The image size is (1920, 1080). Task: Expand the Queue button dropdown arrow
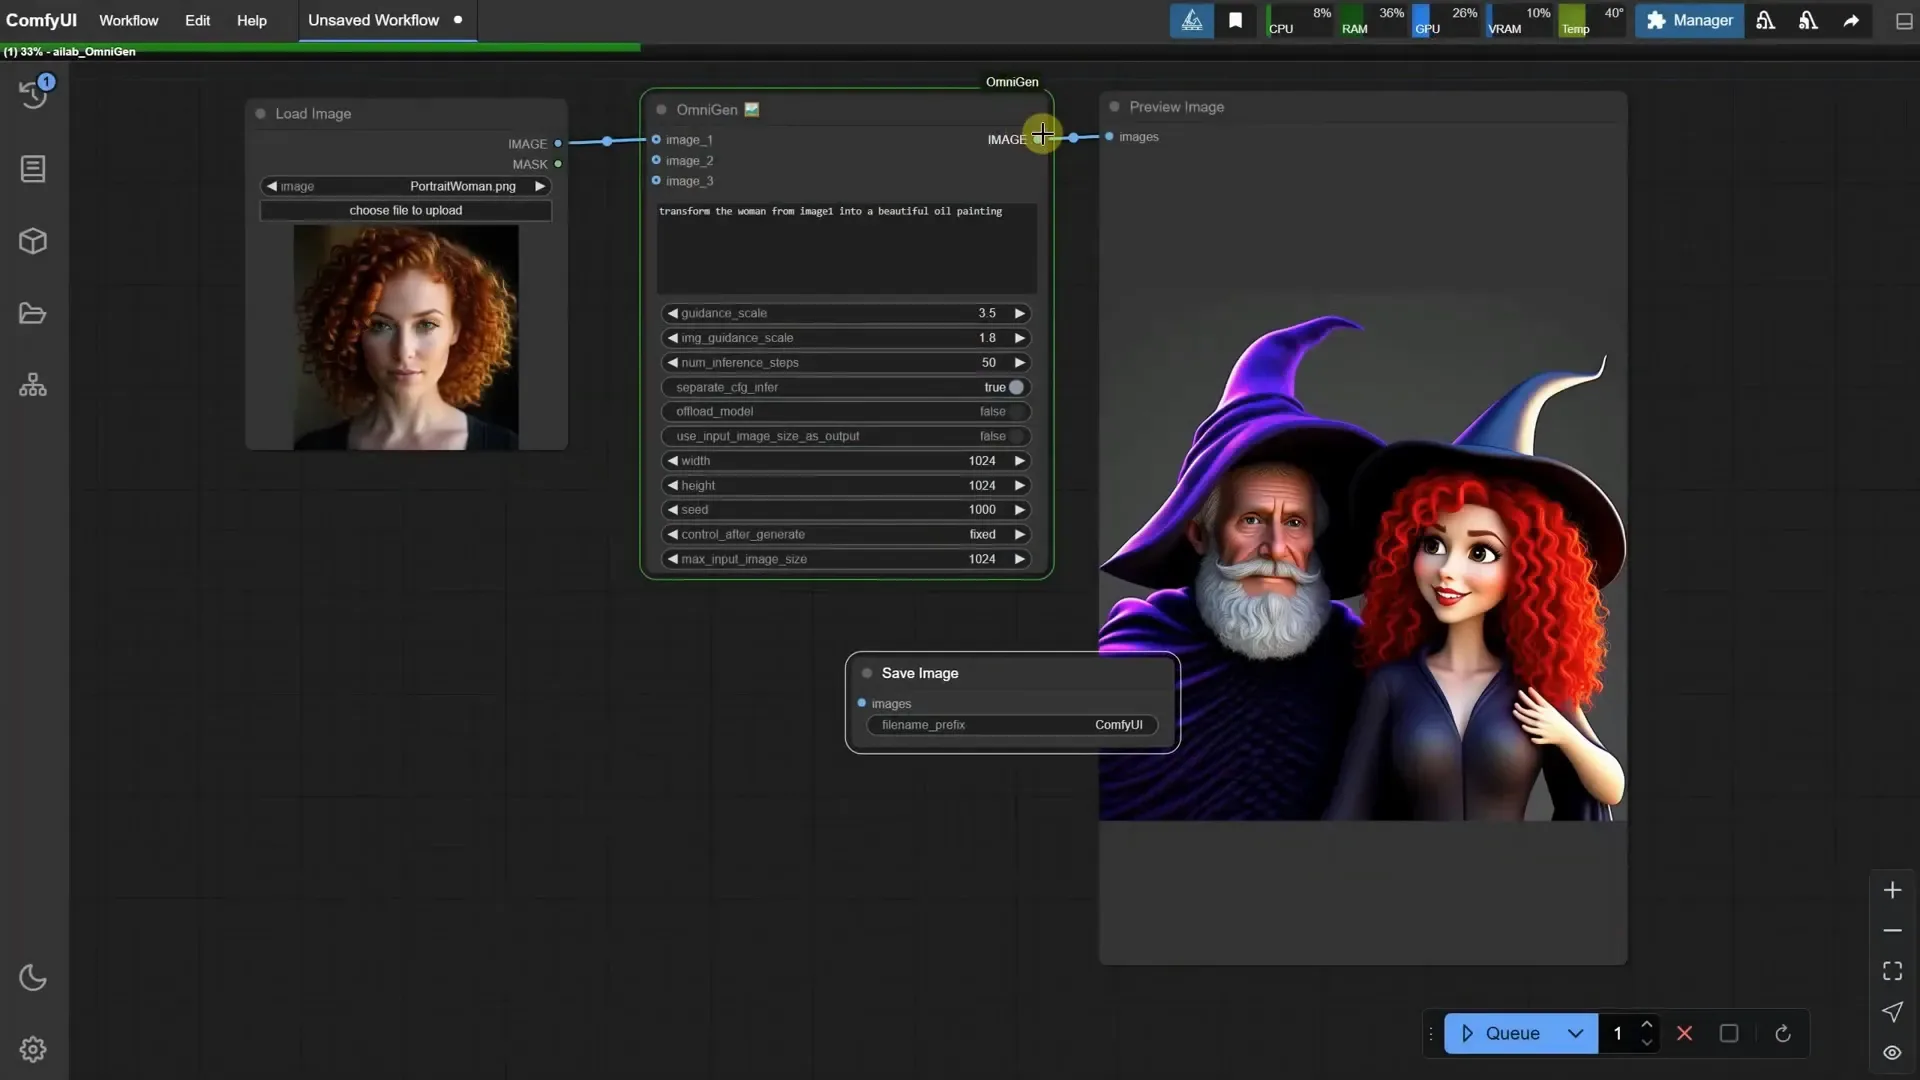coord(1575,1034)
